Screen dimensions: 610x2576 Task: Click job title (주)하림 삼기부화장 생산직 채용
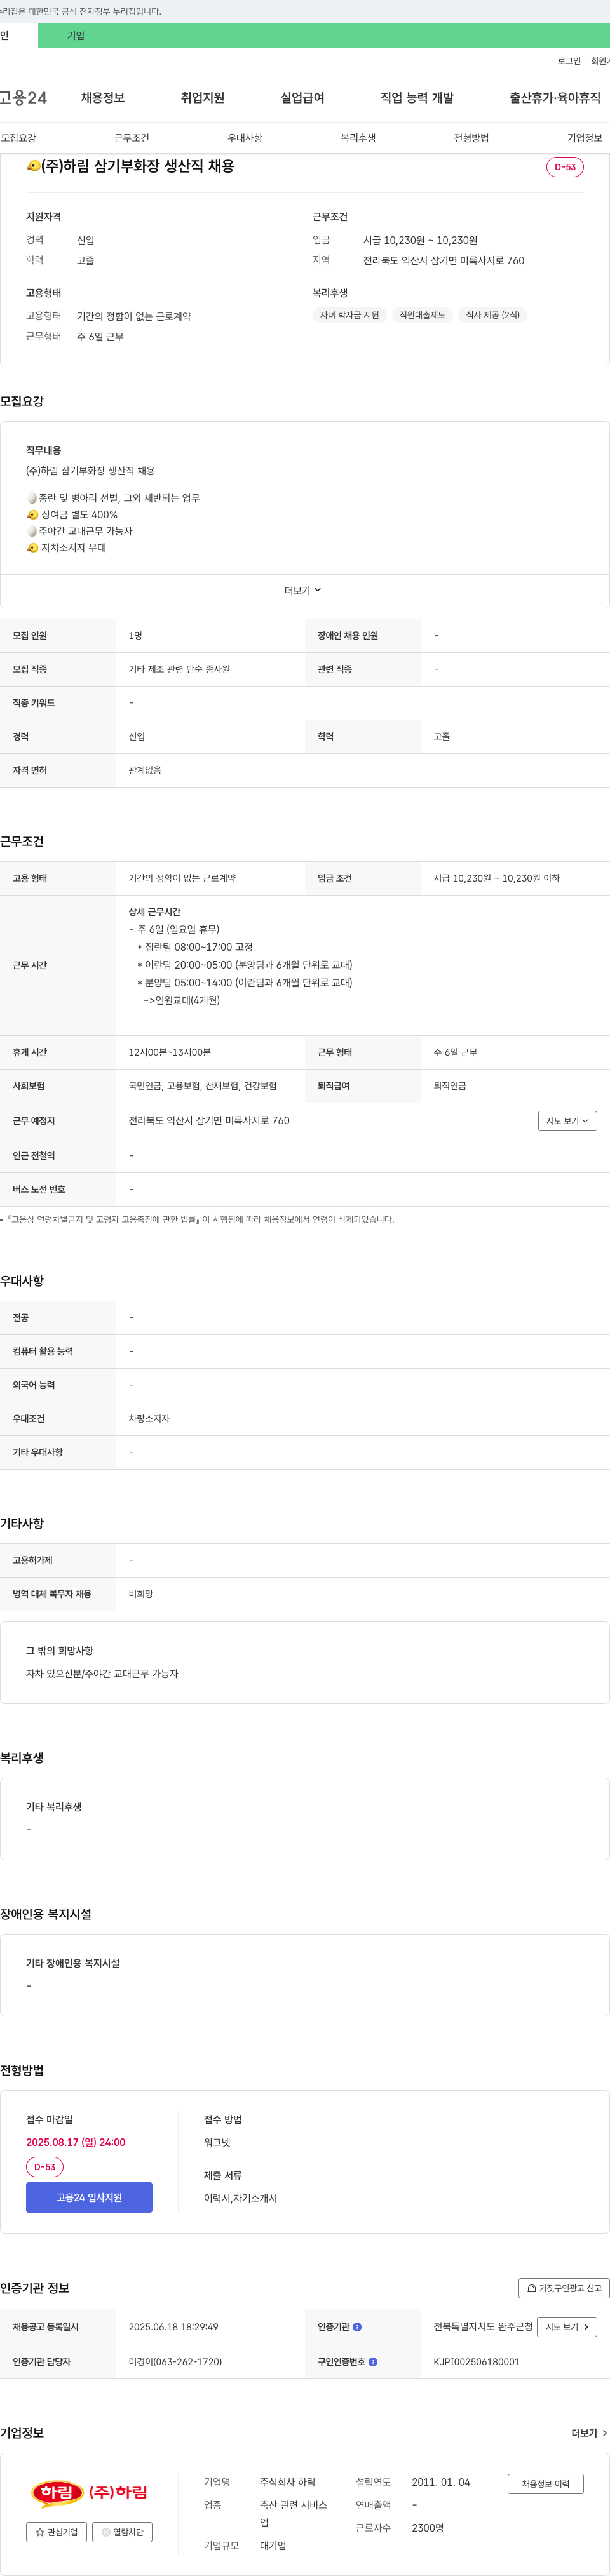pyautogui.click(x=130, y=166)
